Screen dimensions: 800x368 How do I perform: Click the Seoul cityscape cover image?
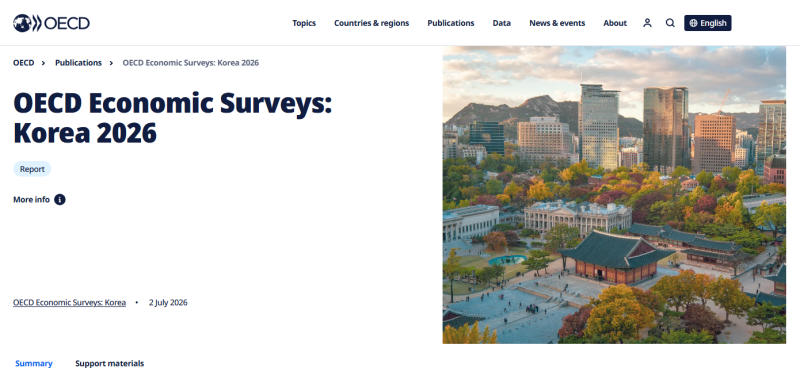pos(614,194)
